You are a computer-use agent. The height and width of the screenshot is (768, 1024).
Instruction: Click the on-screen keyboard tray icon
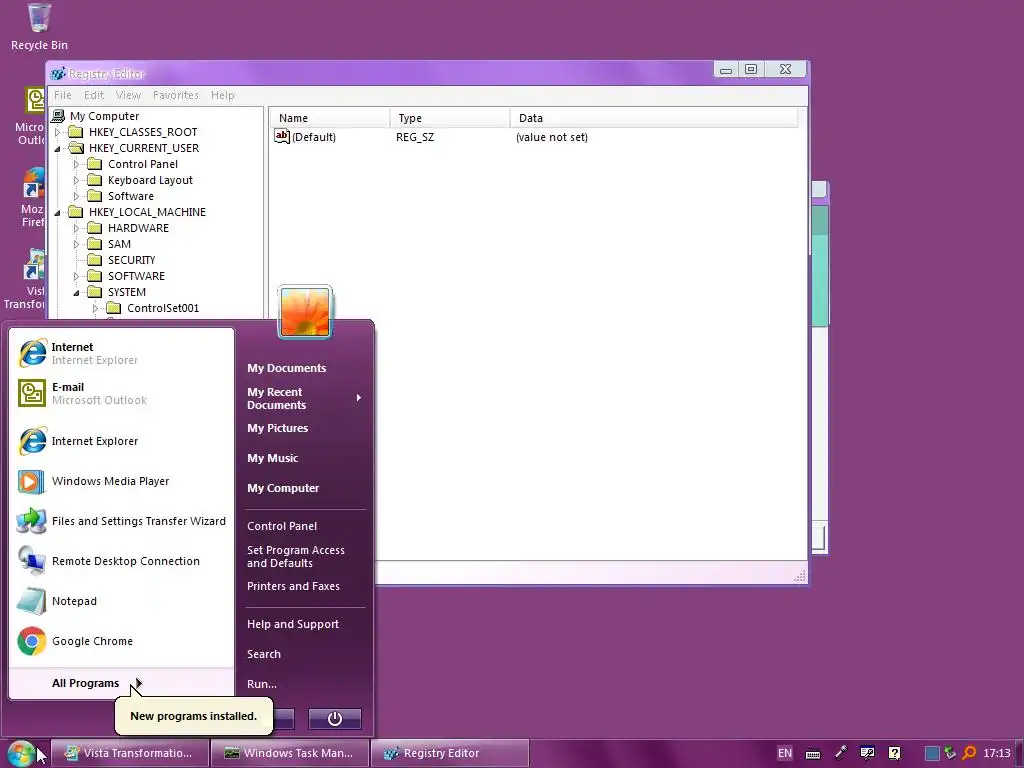(x=813, y=754)
